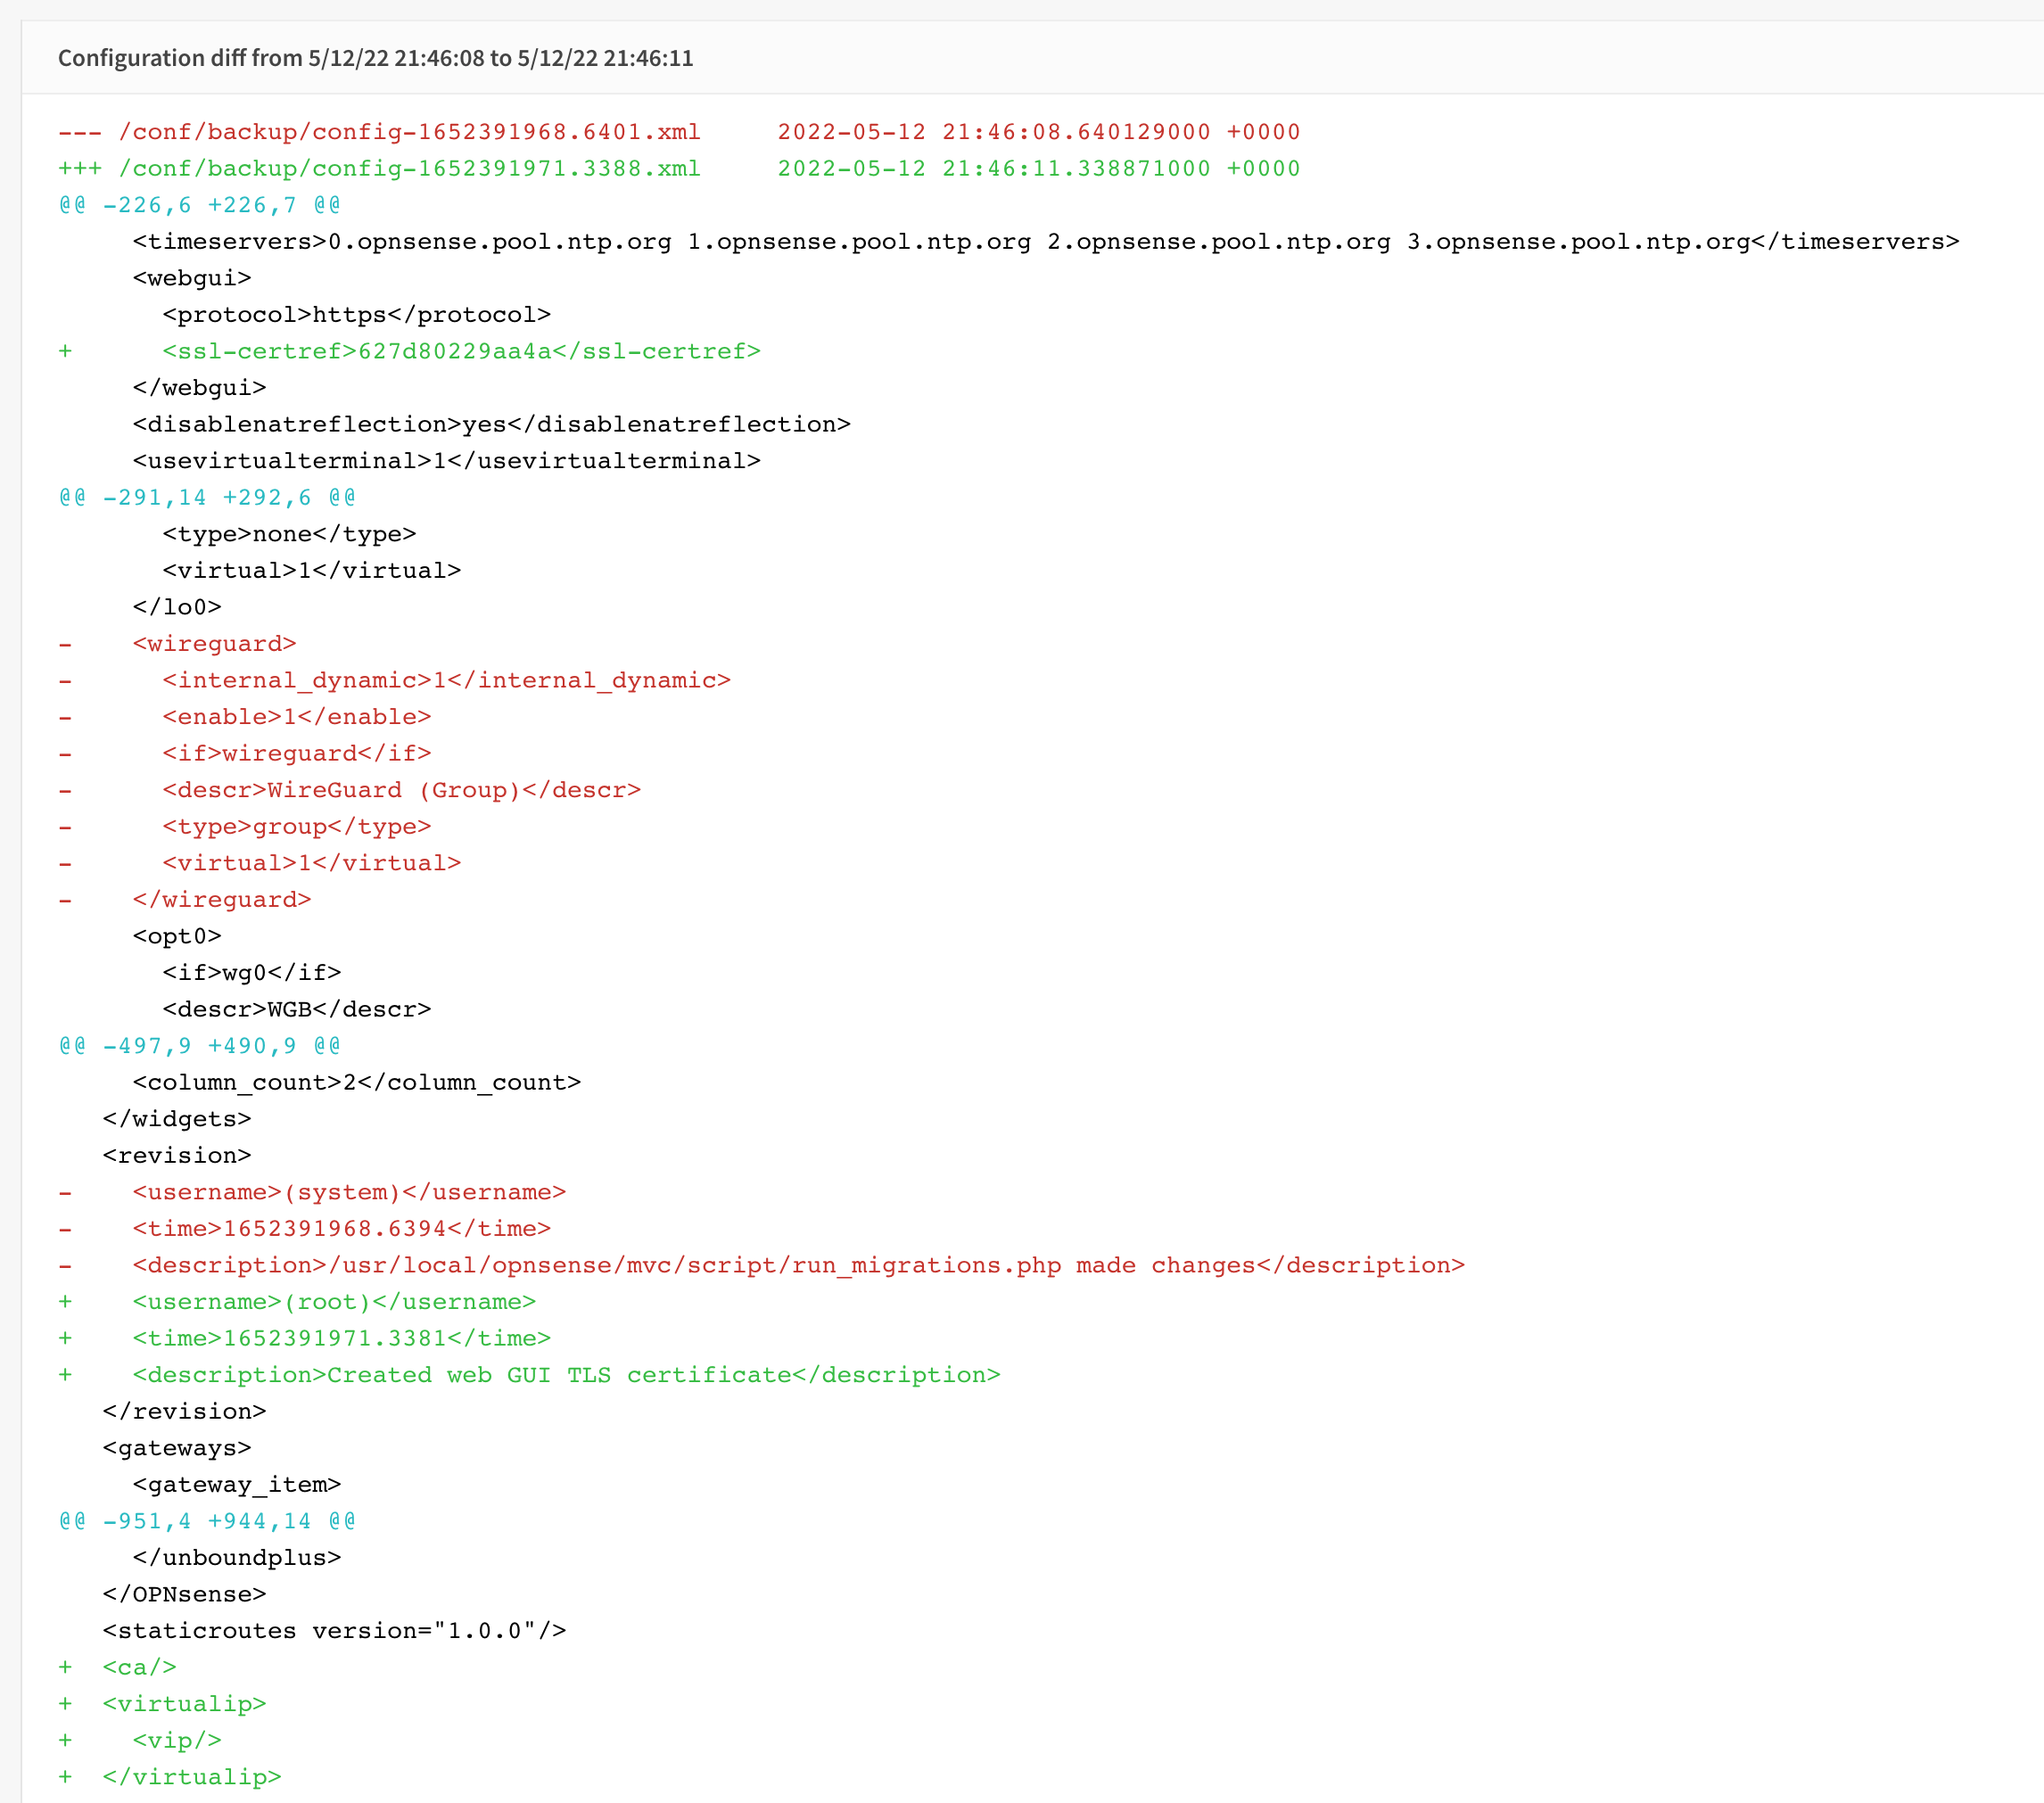Click the hunk header @@ -951,4 +944,14 @@
2044x1803 pixels.
tap(206, 1520)
